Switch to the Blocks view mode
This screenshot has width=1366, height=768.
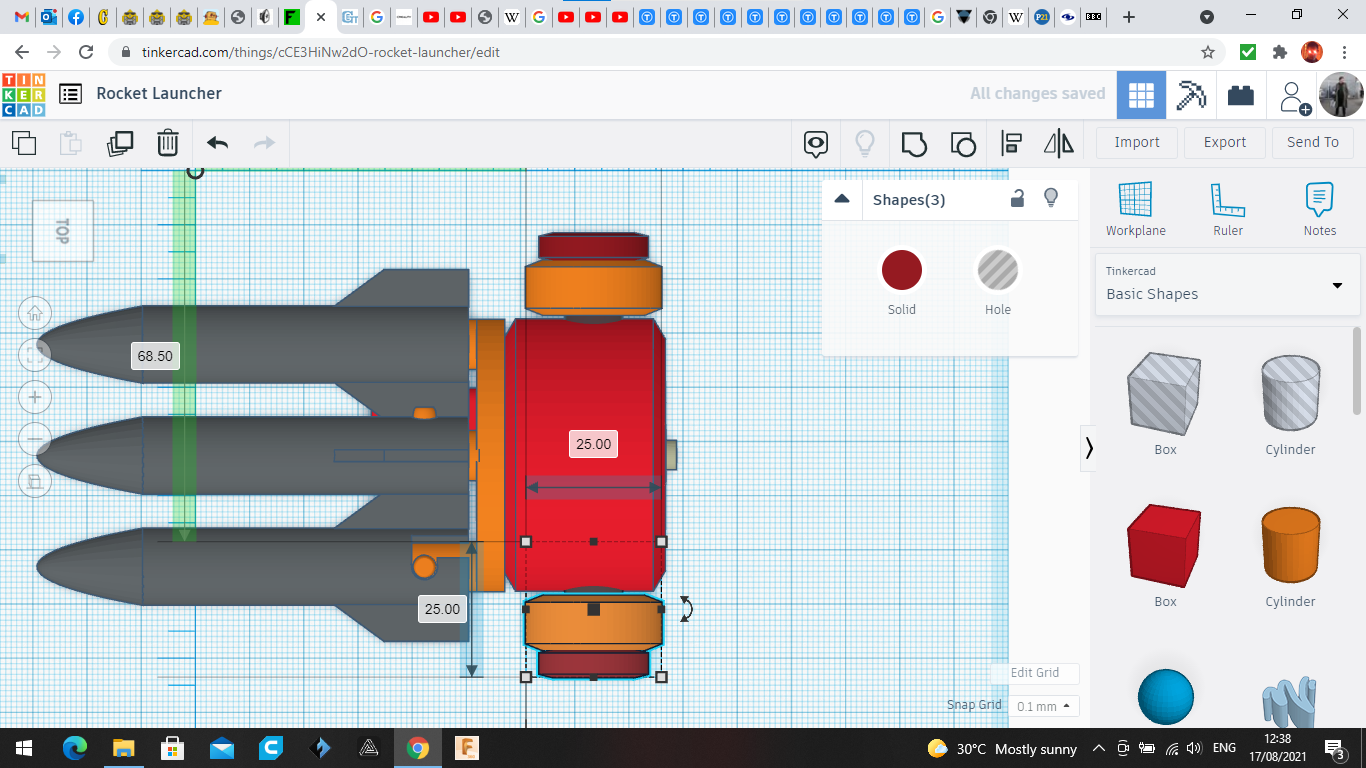pyautogui.click(x=1241, y=95)
